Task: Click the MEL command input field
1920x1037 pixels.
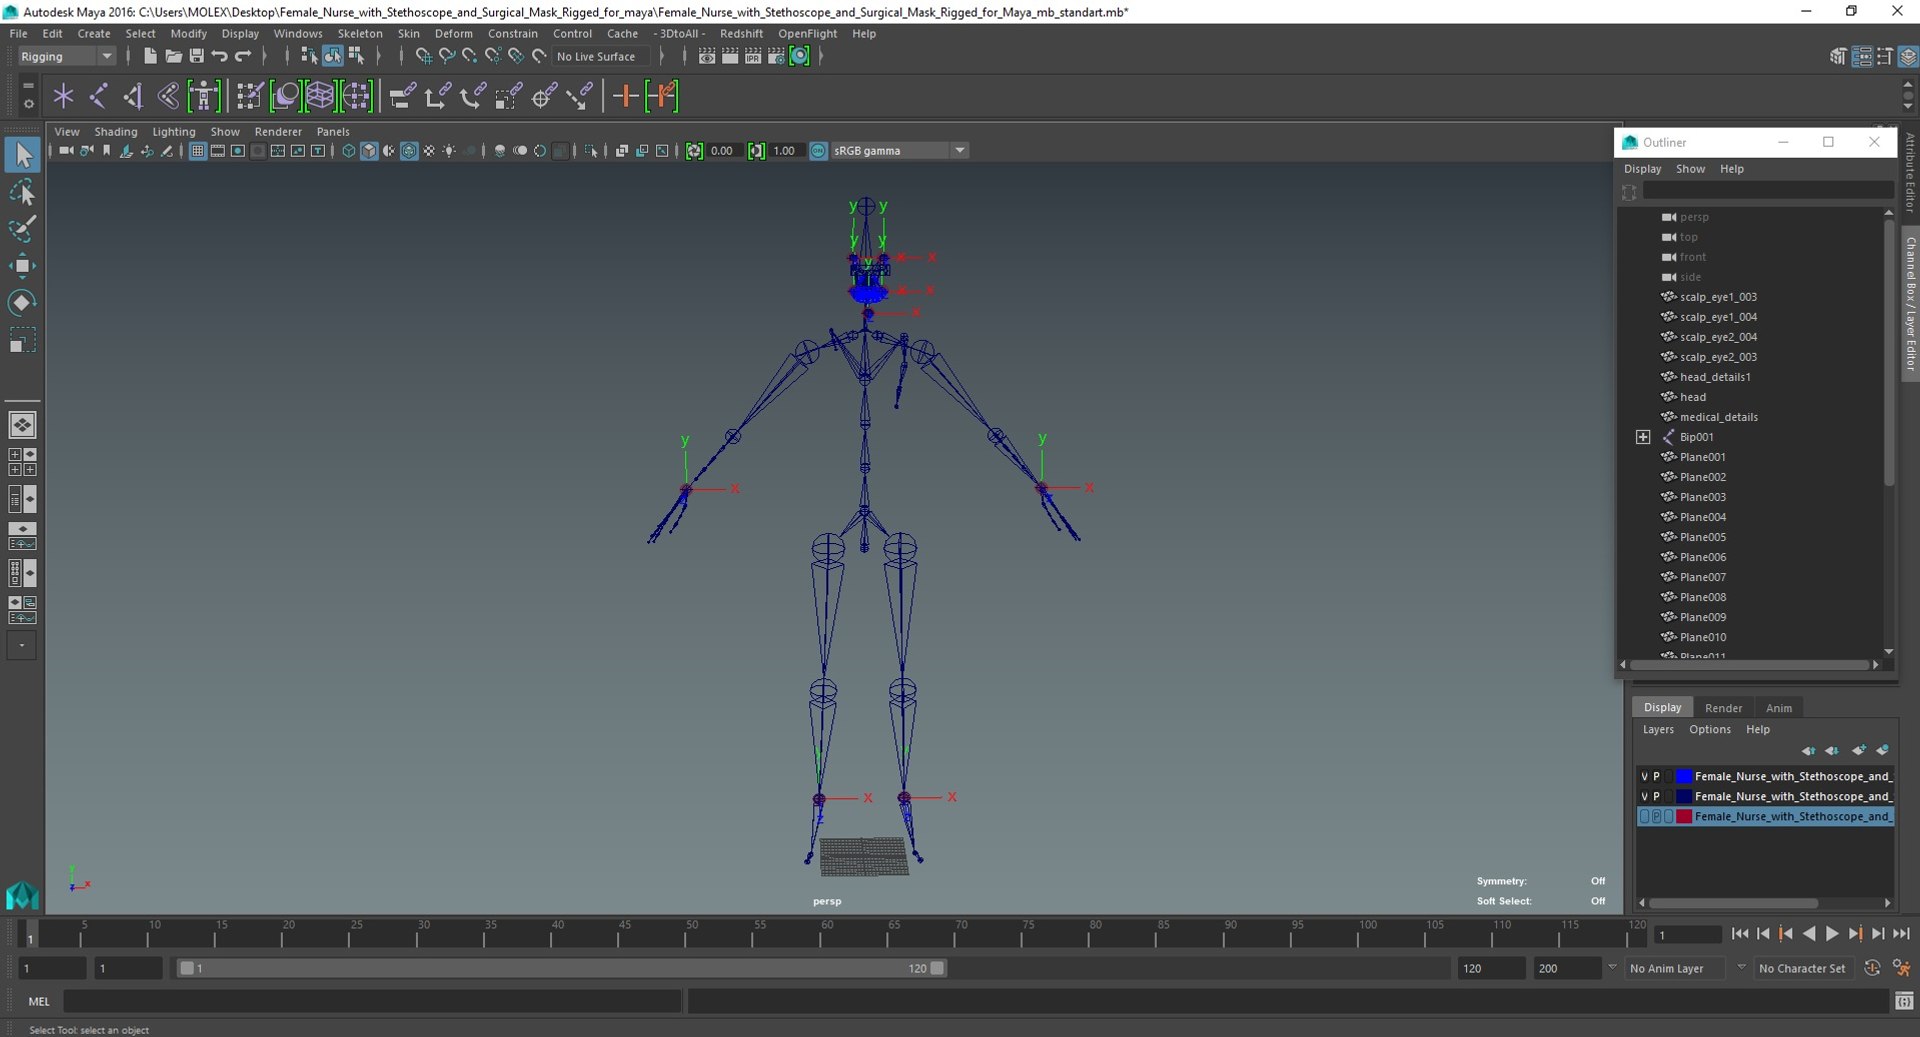Action: tap(372, 1001)
